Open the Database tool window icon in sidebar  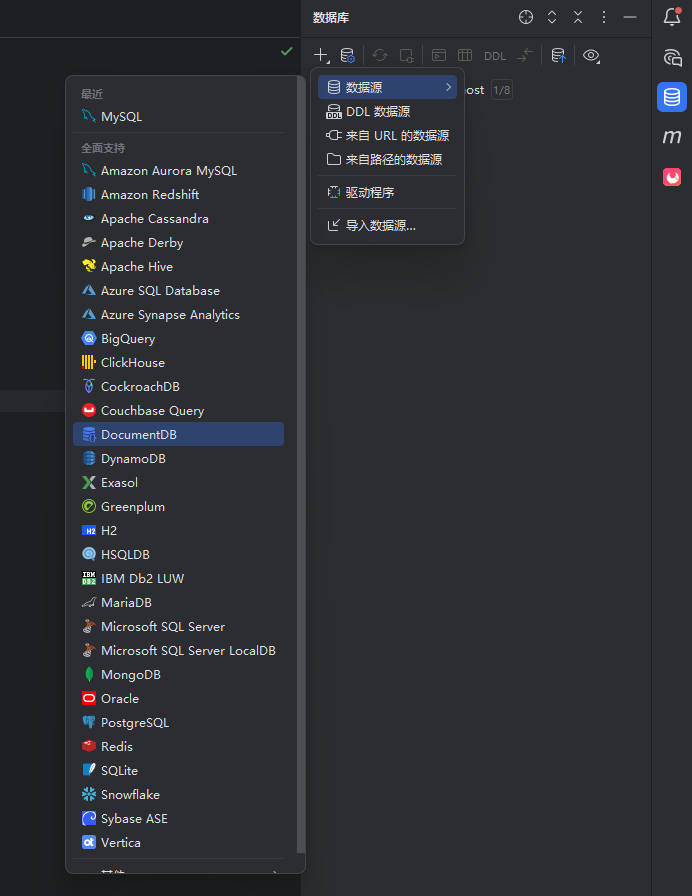tap(672, 97)
